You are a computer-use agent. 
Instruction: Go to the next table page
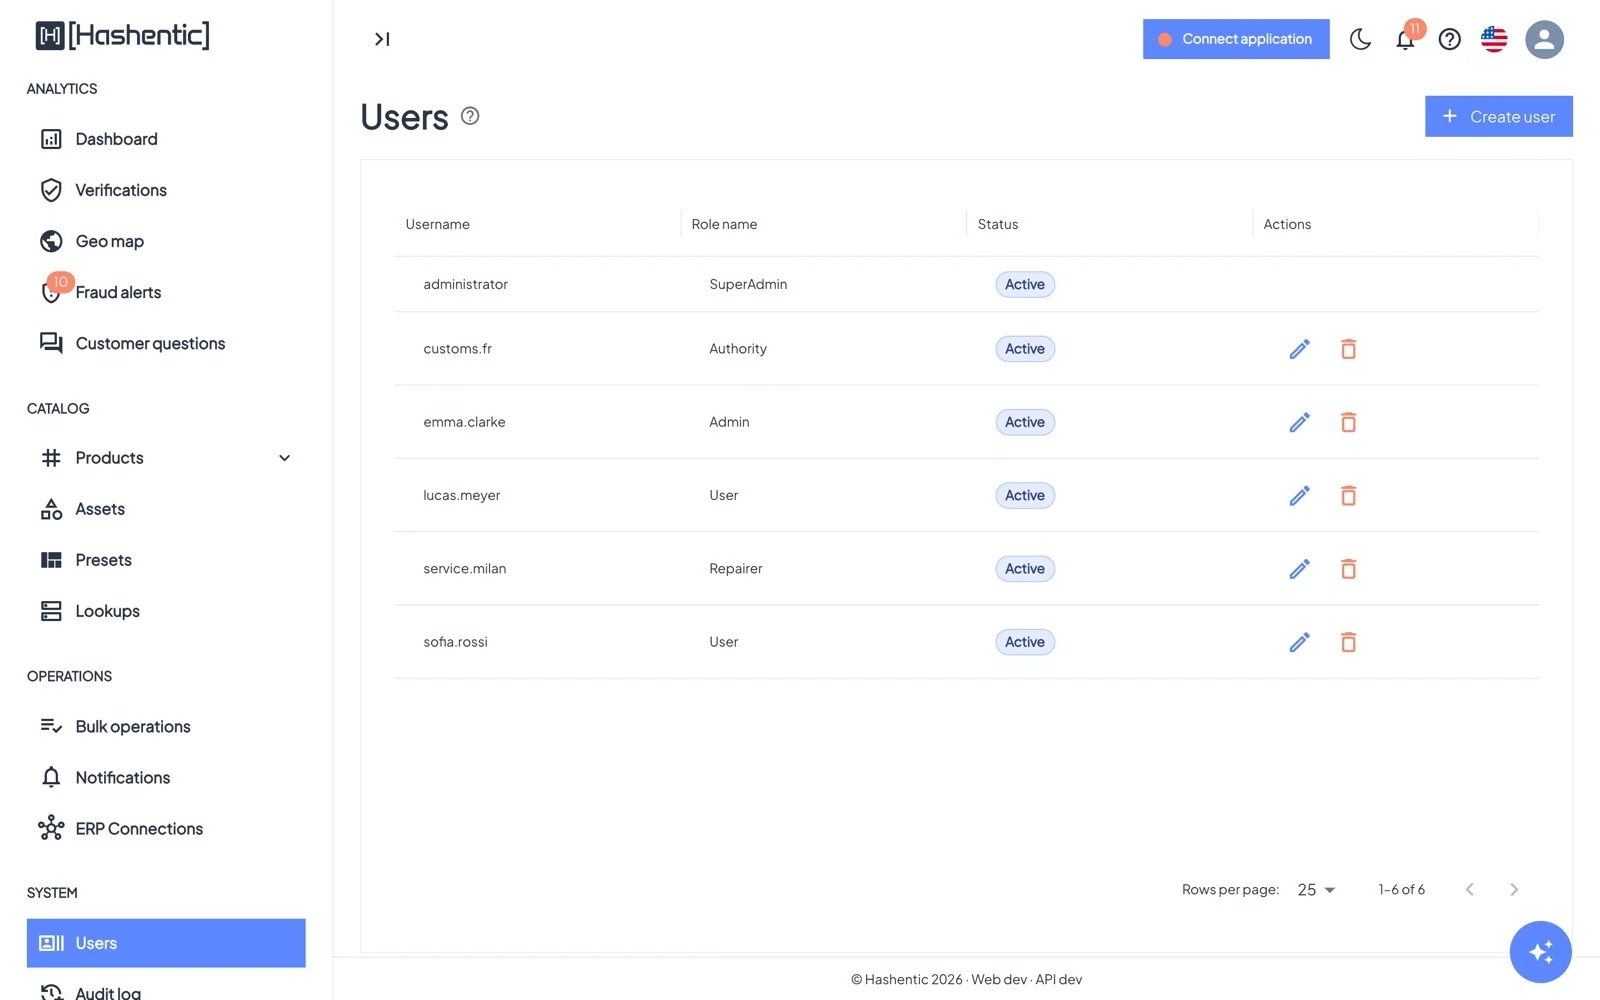(x=1514, y=890)
